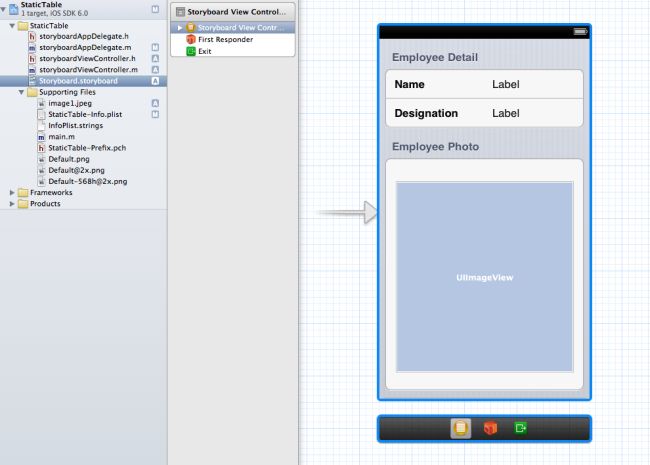Collapse the StaticTable group folder triangle
650x465 pixels.
(x=12, y=26)
